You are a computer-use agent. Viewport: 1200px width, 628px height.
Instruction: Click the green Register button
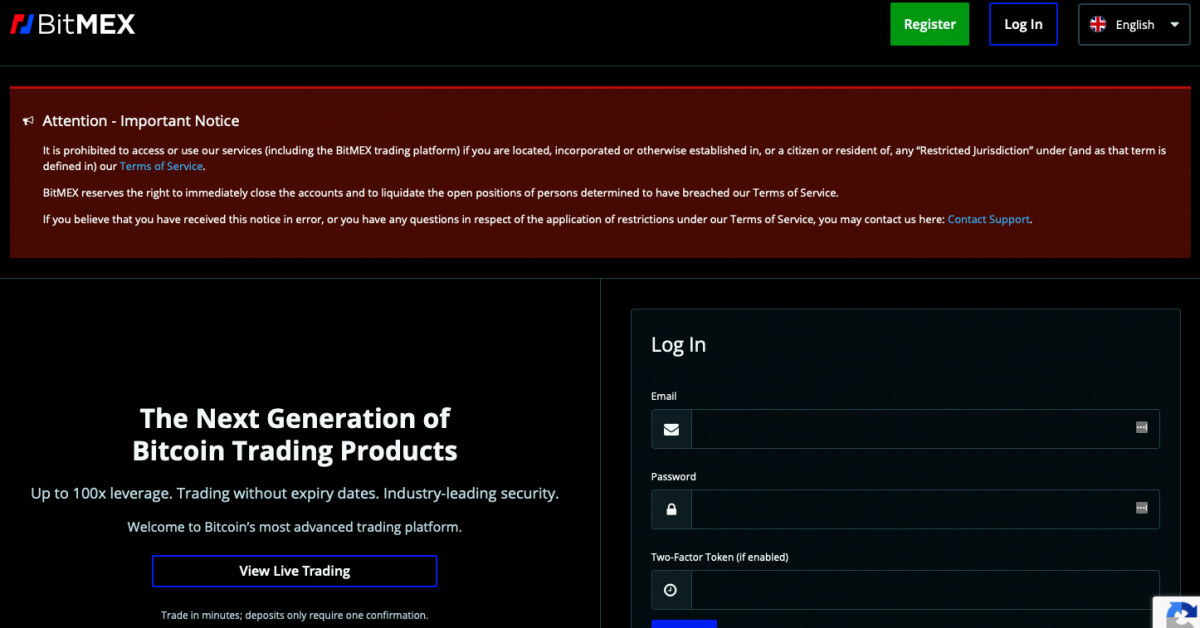click(930, 24)
